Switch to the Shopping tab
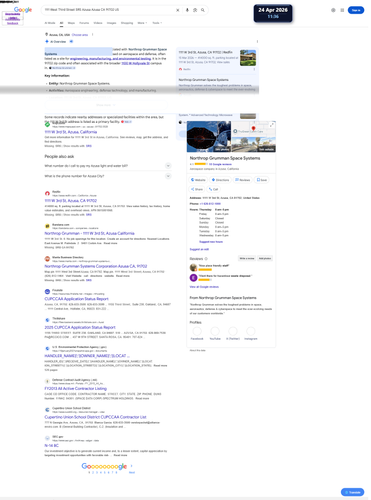371x500 pixels. [x=128, y=23]
